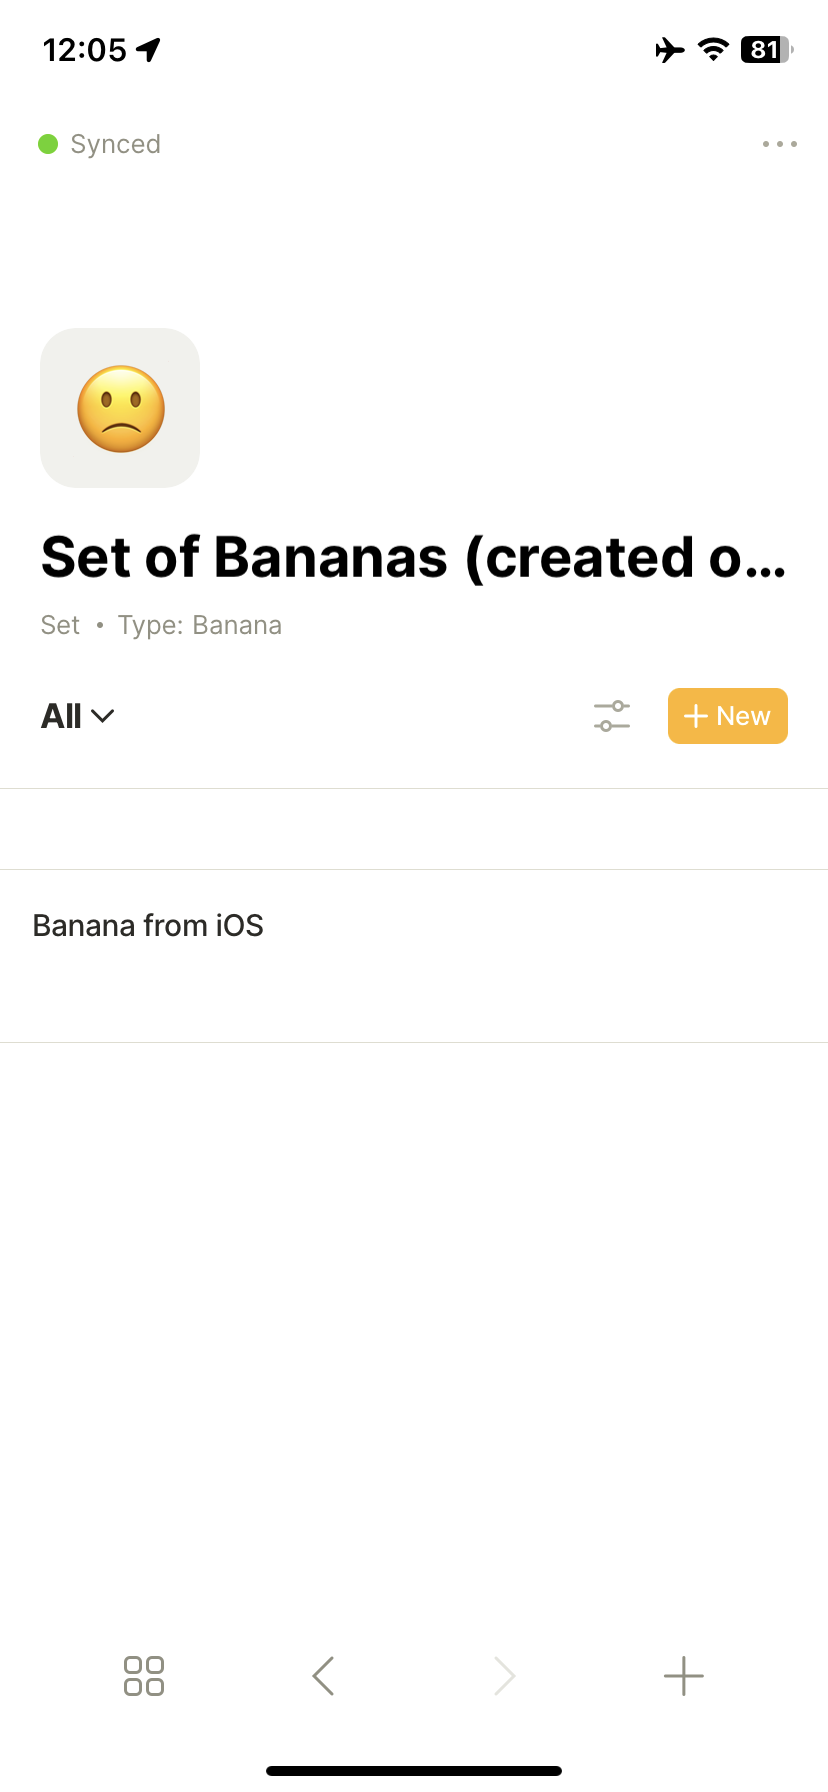Open the three-dot options menu
Image resolution: width=828 pixels, height=1792 pixels.
pos(779,143)
